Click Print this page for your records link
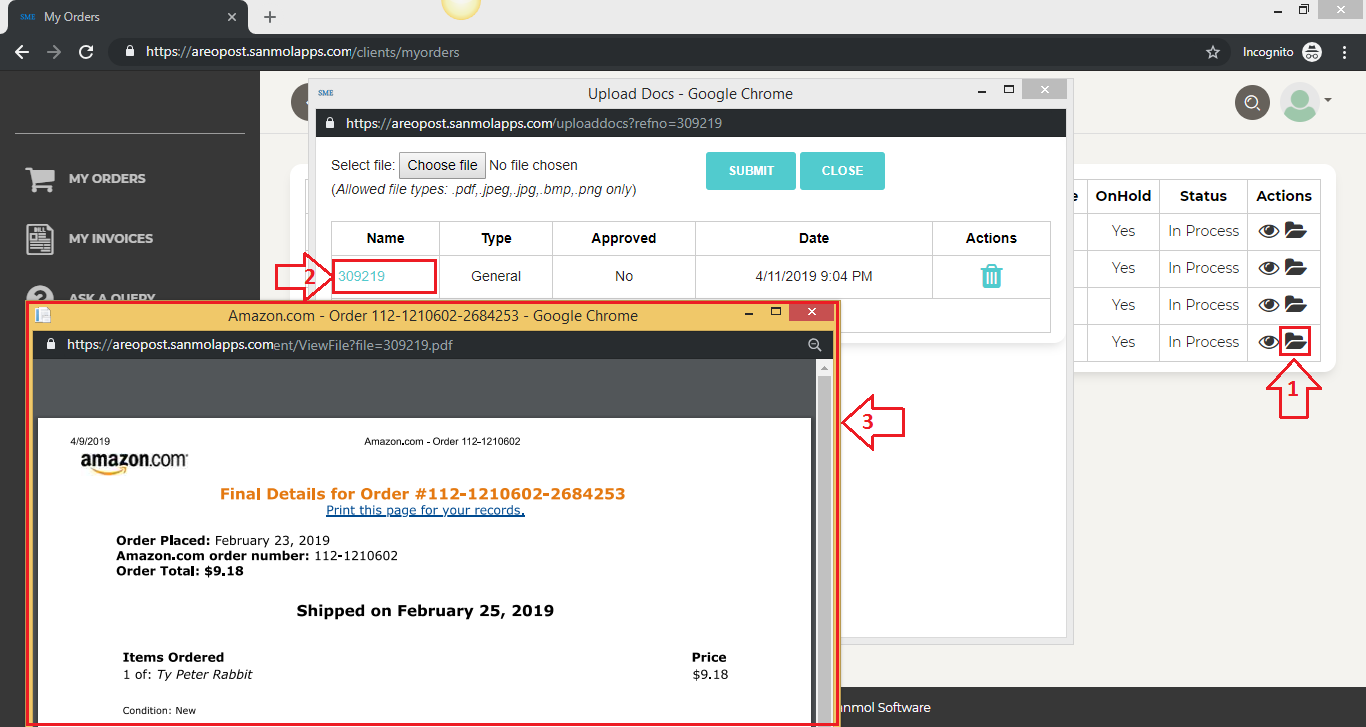The width and height of the screenshot is (1366, 727). pyautogui.click(x=425, y=510)
